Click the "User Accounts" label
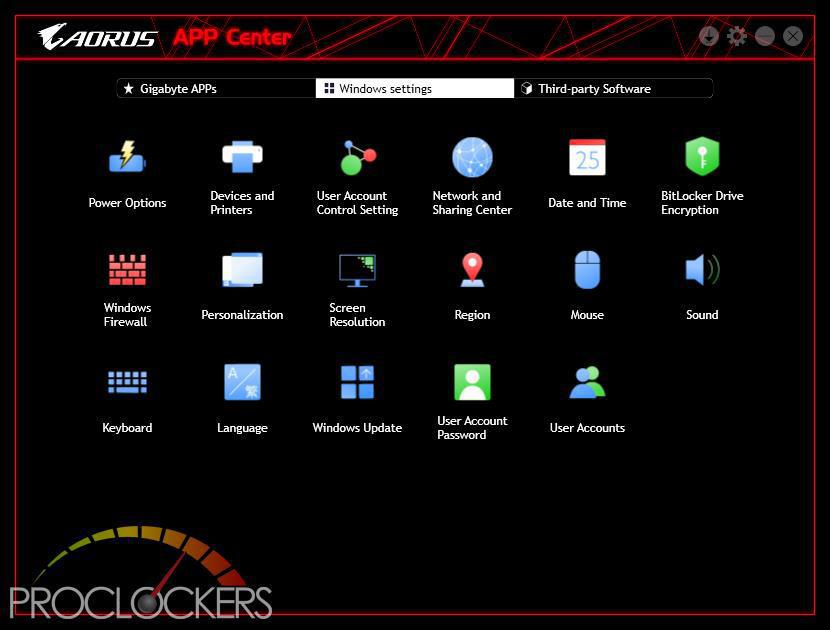 pyautogui.click(x=587, y=428)
